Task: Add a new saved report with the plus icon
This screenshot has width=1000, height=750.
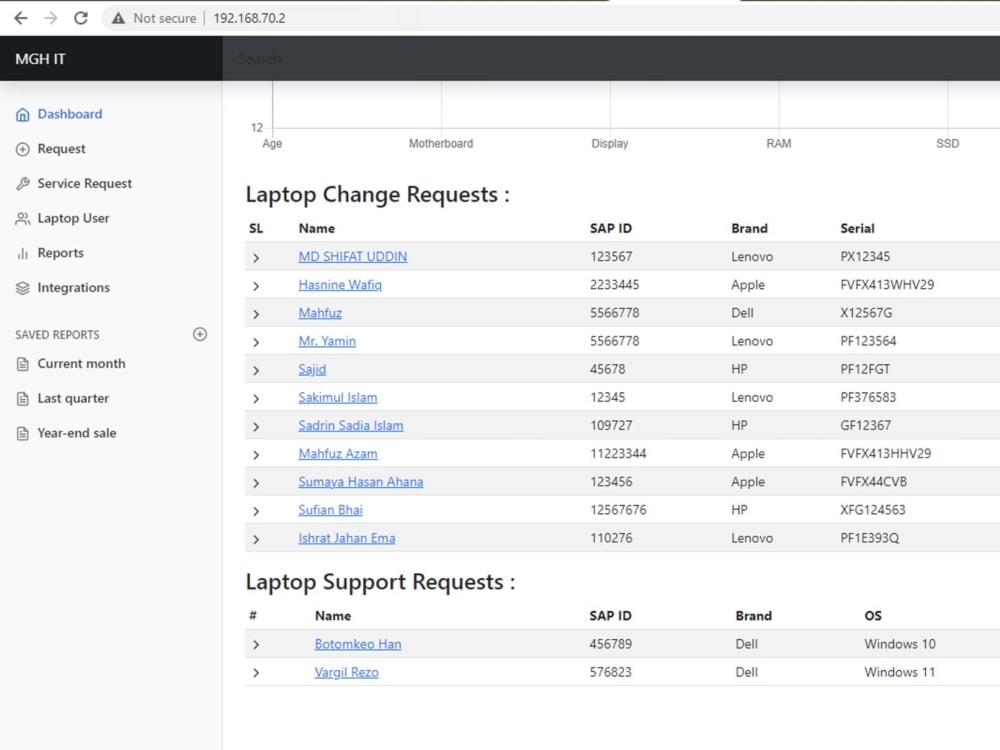Action: point(200,334)
